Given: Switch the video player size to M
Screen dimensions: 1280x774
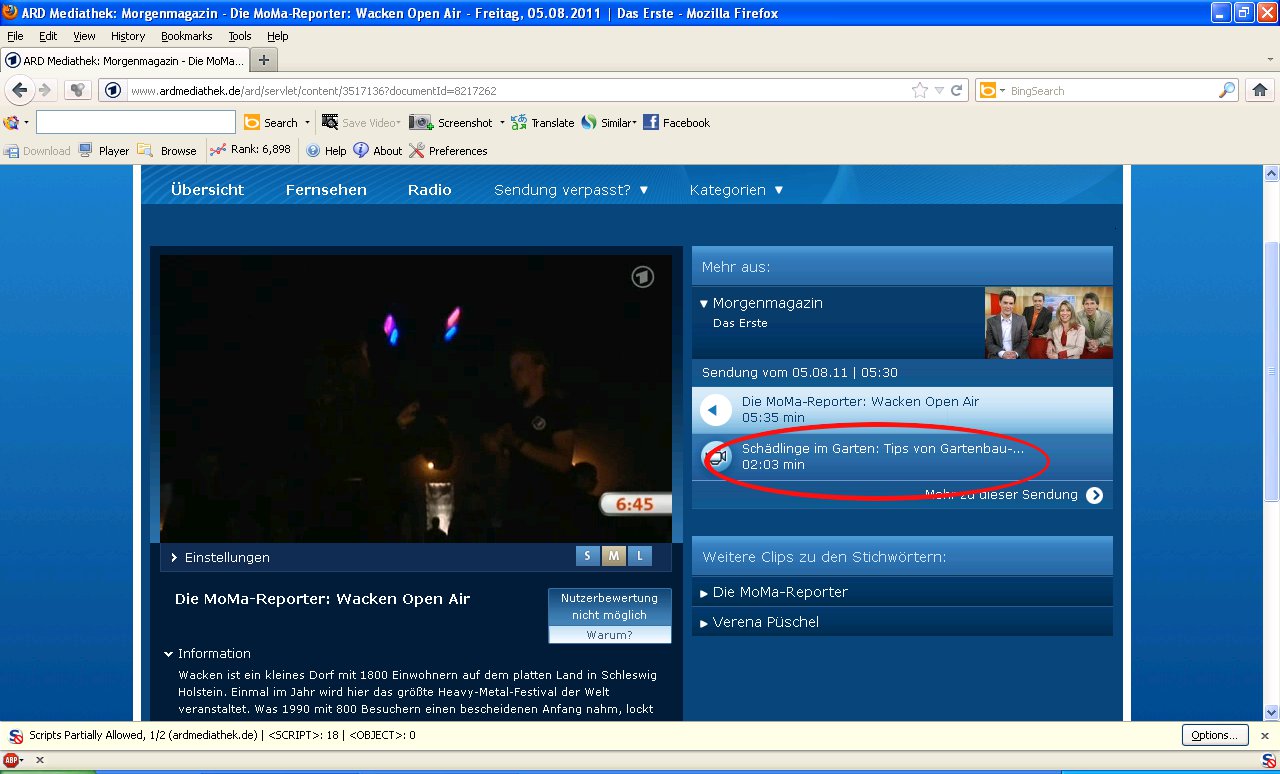Looking at the screenshot, I should (612, 556).
